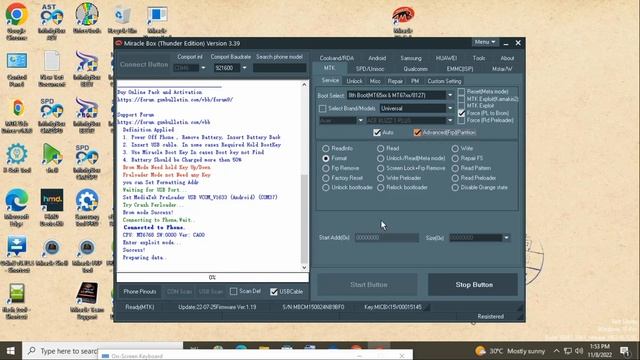Enable the Reset(Meta mode) checkbox
Screen dimensions: 640x360
coord(462,92)
